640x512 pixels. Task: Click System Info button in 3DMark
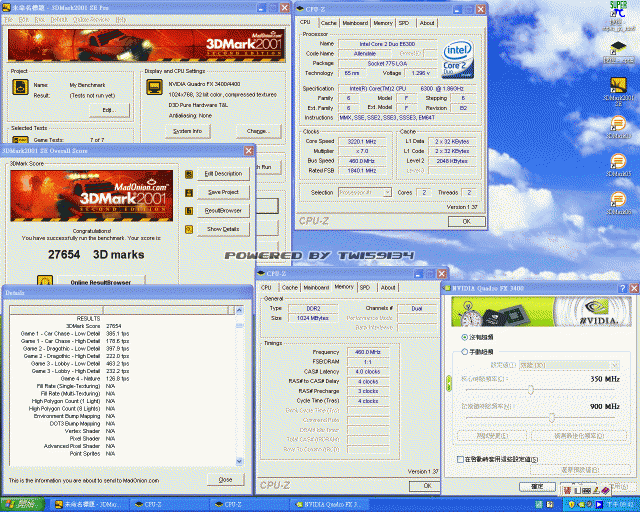point(188,131)
